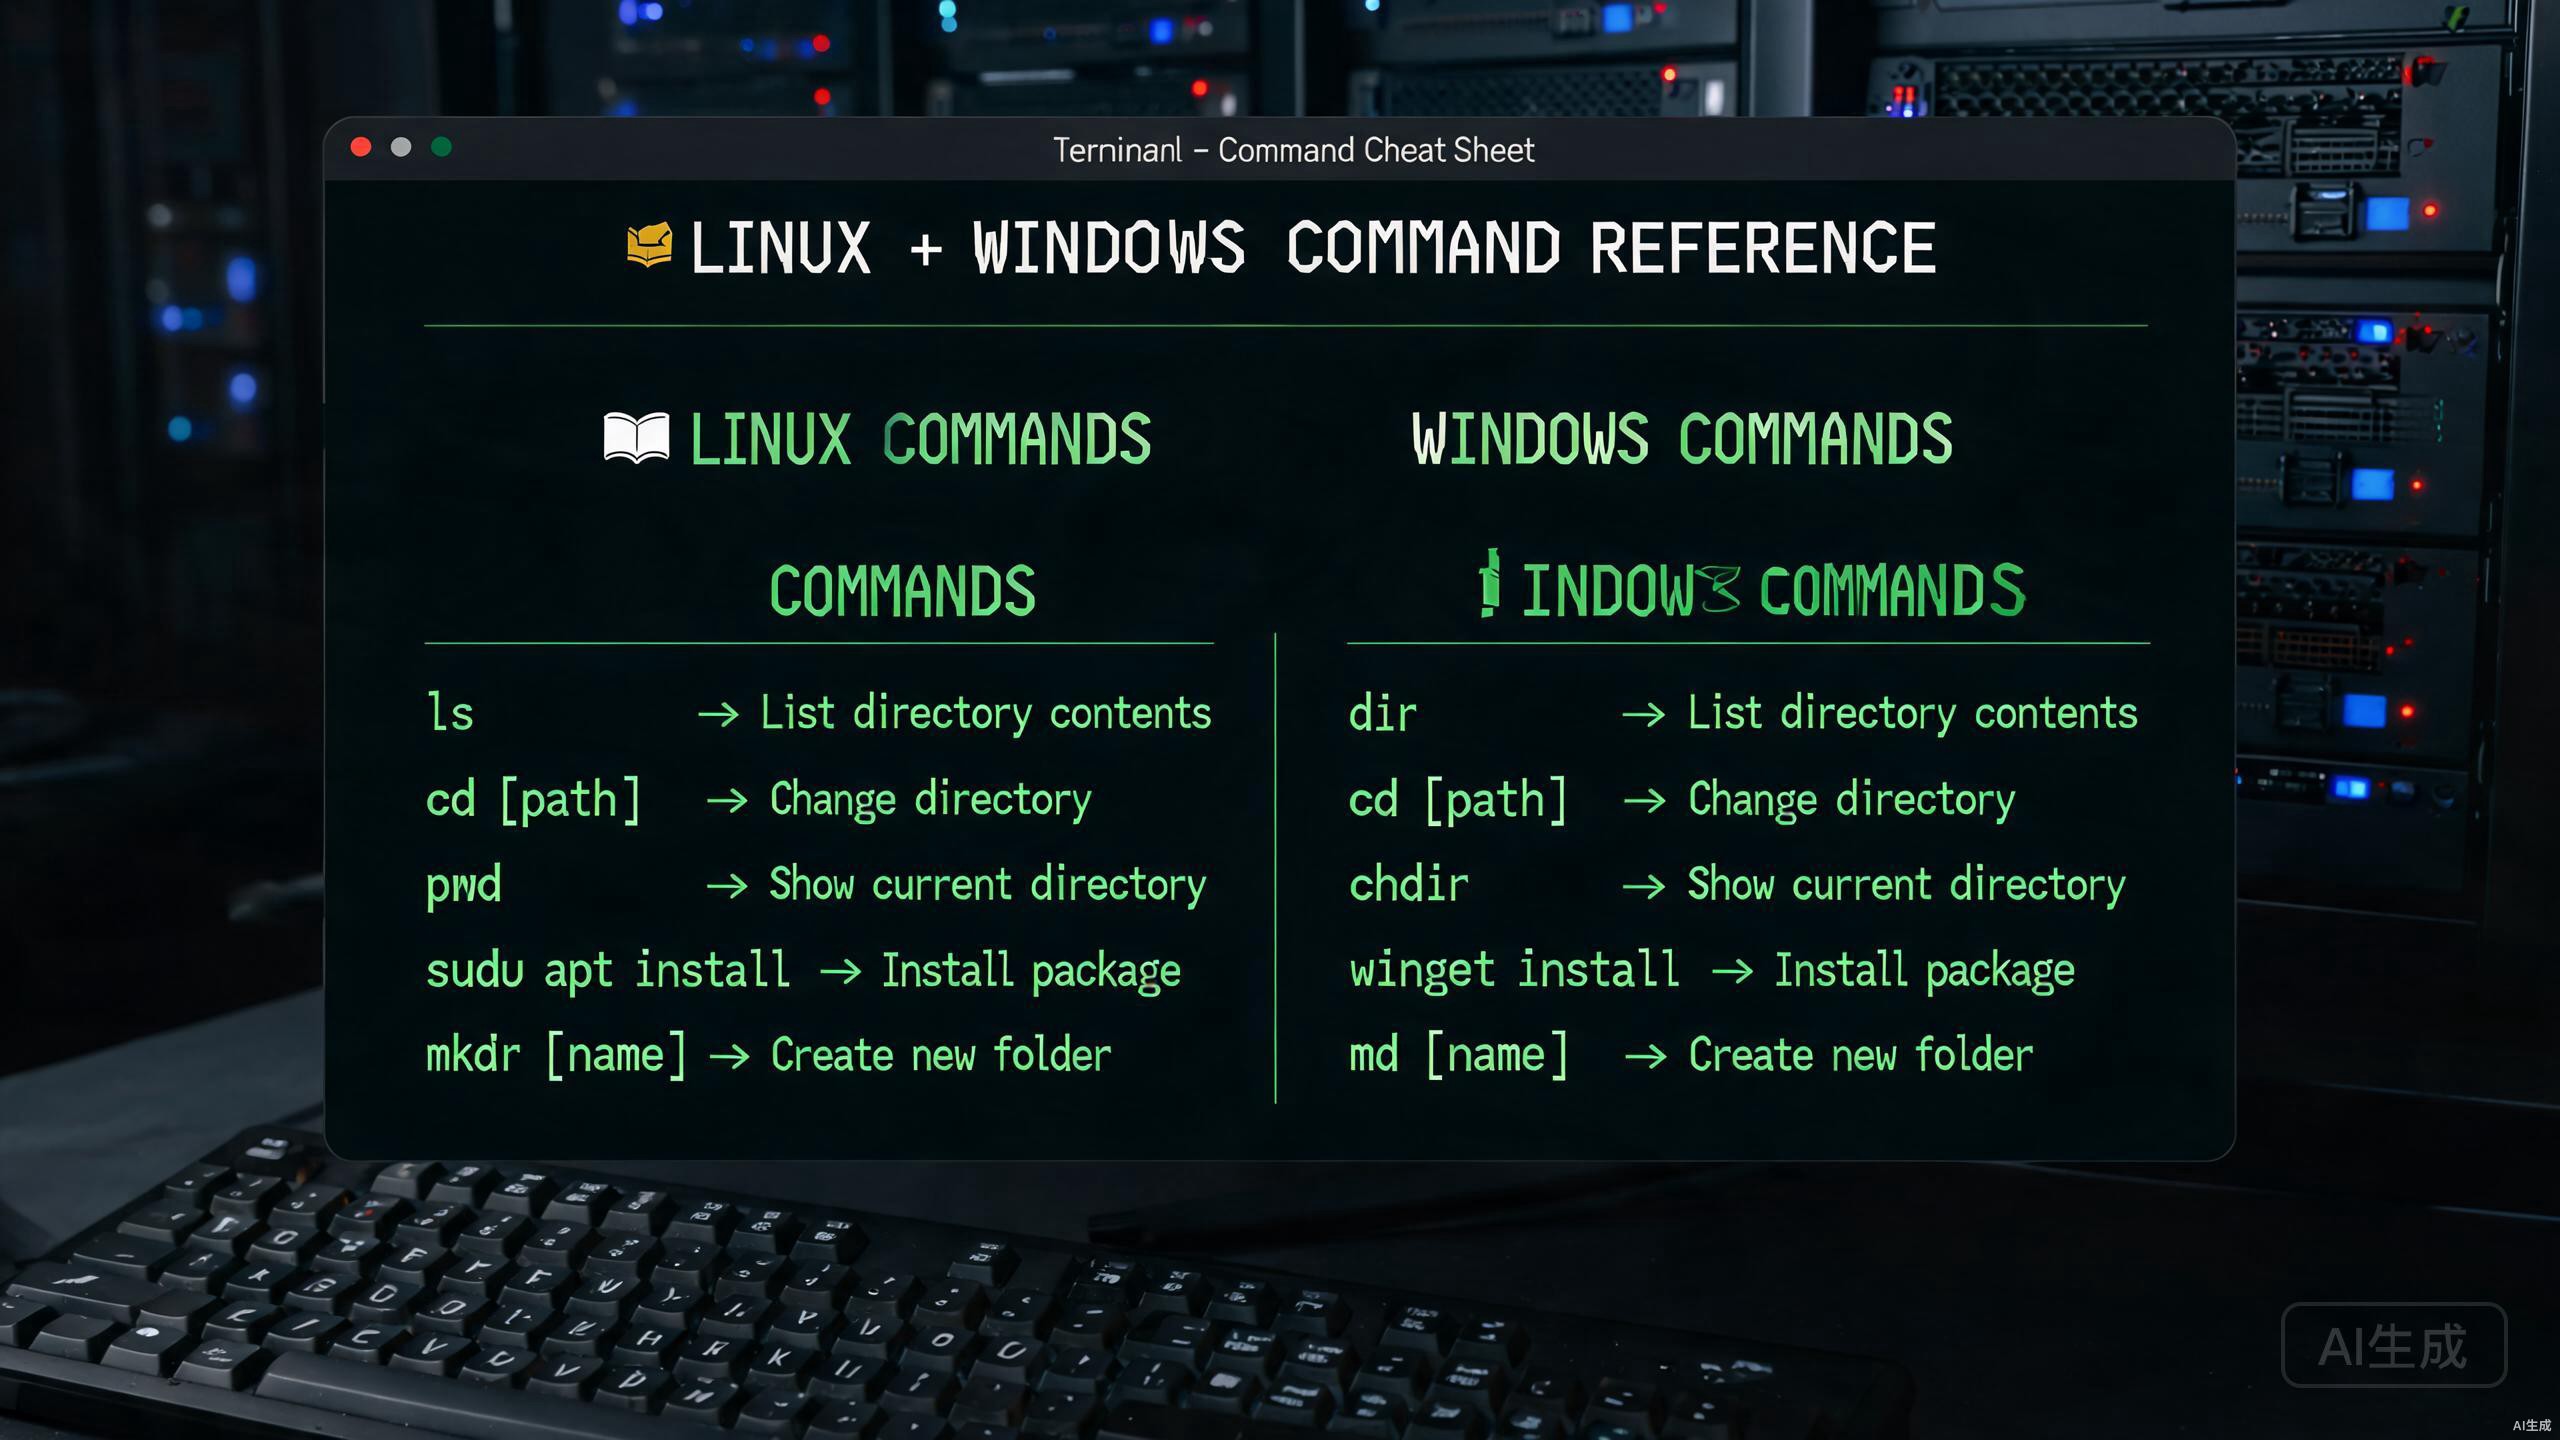Select the 'md [name]' command
Viewport: 2560px width, 1440px height.
[x=1459, y=1056]
